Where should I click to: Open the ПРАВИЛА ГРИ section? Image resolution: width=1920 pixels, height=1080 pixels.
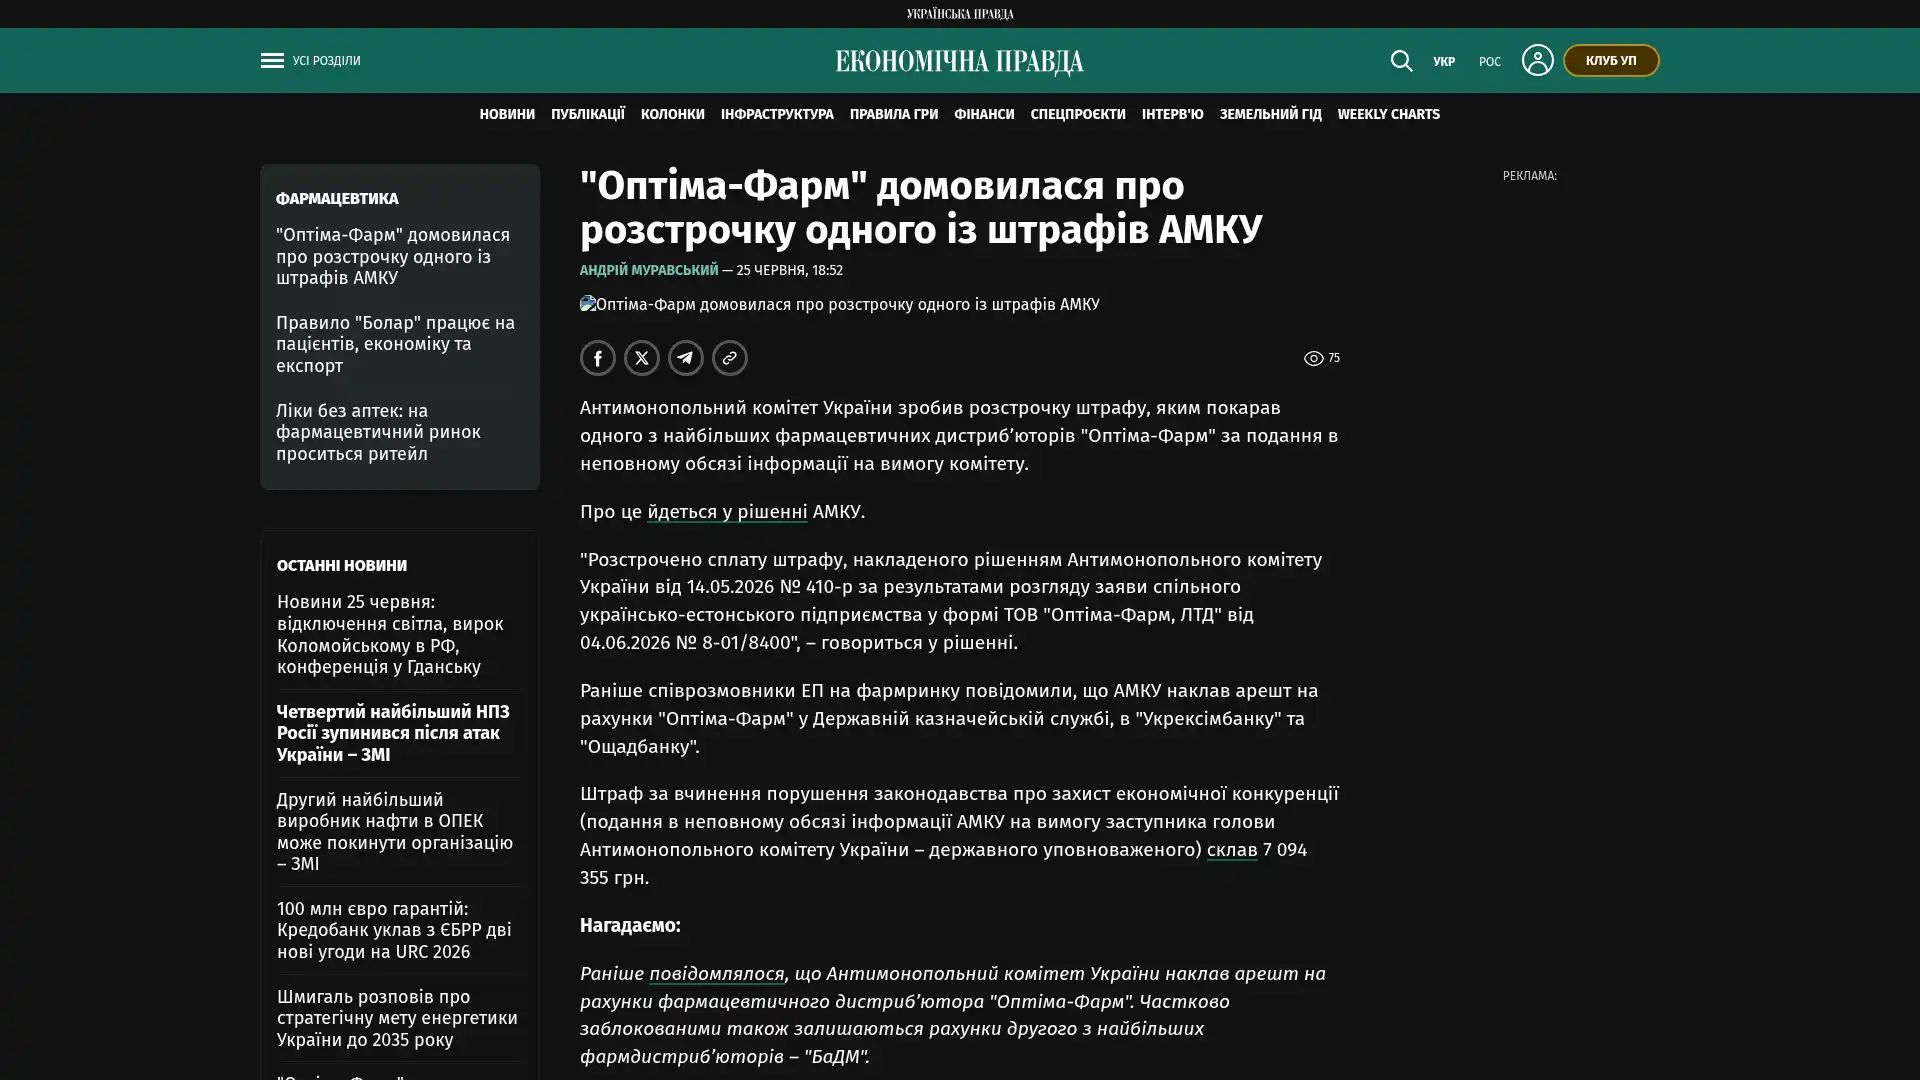point(894,115)
